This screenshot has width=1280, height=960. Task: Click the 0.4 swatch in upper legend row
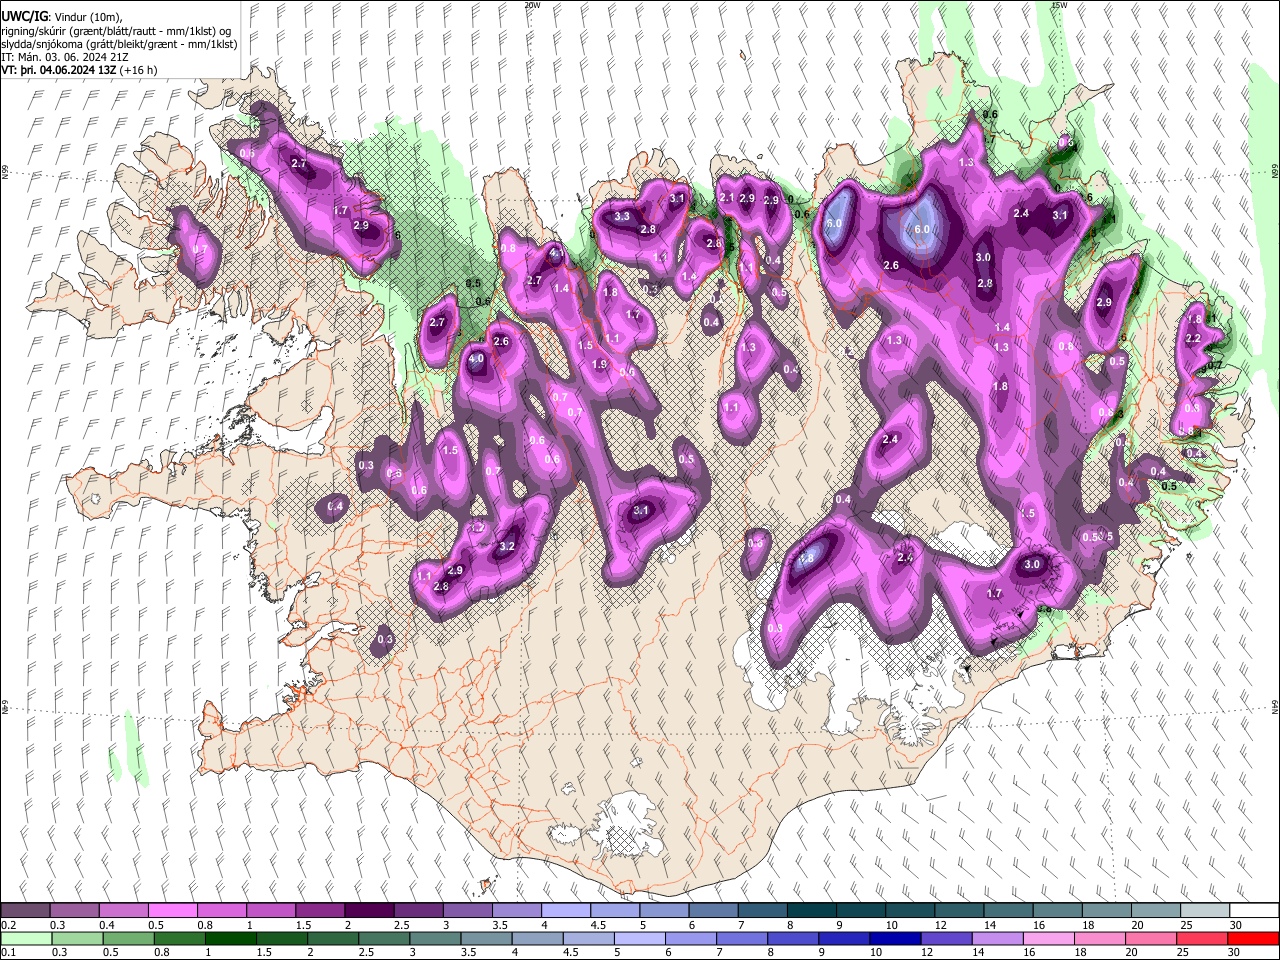click(x=124, y=910)
